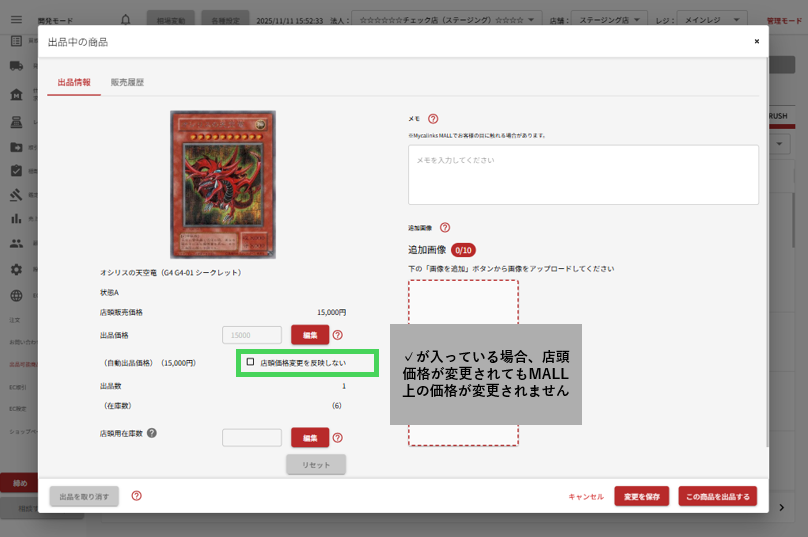Expand the 法人 corporation dropdown
Image resolution: width=808 pixels, height=537 pixels.
click(450, 19)
